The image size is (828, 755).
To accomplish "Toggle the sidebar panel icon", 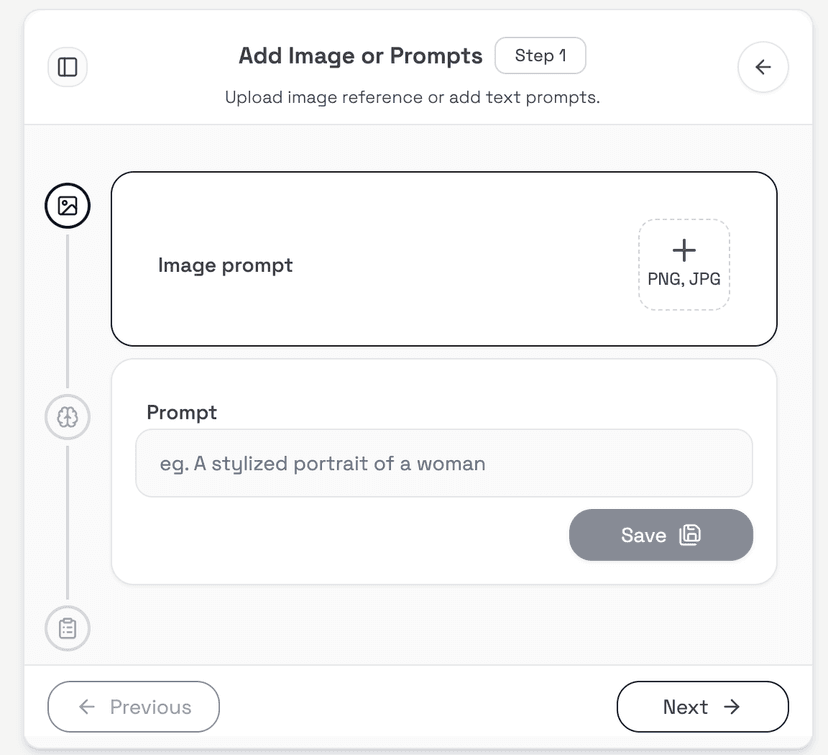I will point(68,67).
